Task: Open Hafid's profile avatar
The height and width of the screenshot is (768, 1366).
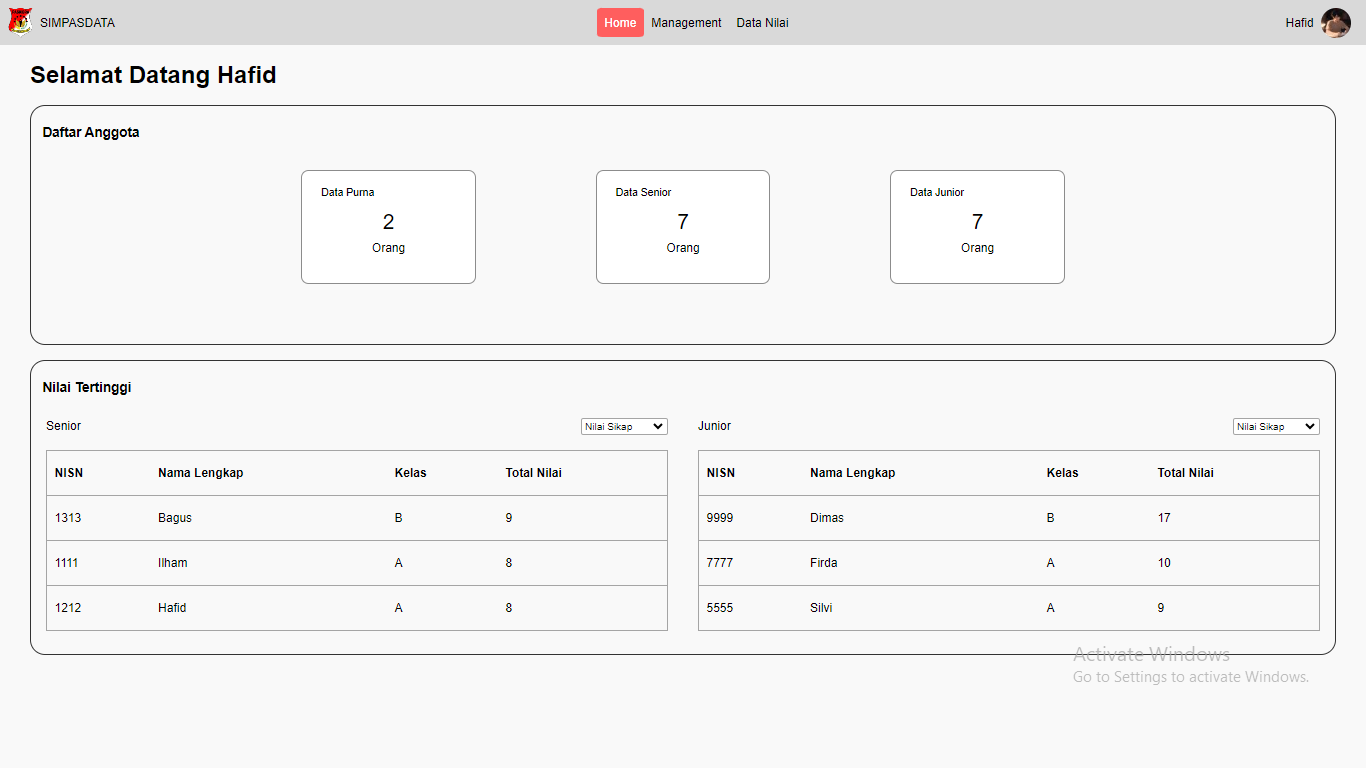Action: click(x=1335, y=22)
